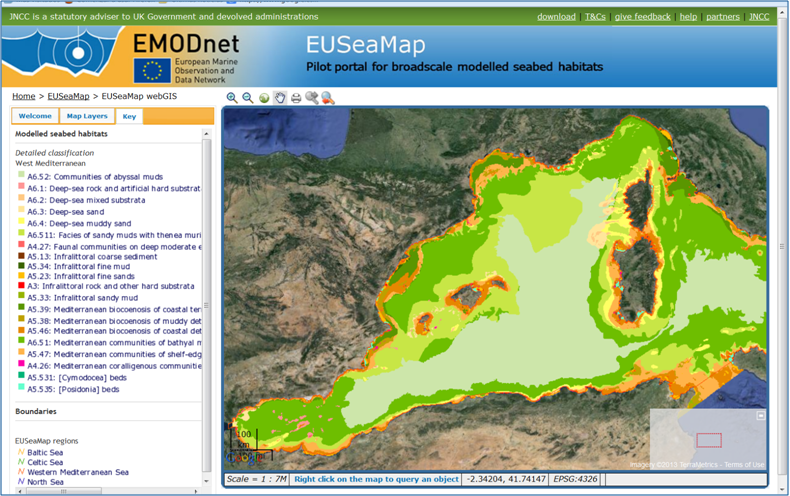This screenshot has width=790, height=496.
Task: Collapse the overview map with its minimize icon
Action: [761, 415]
